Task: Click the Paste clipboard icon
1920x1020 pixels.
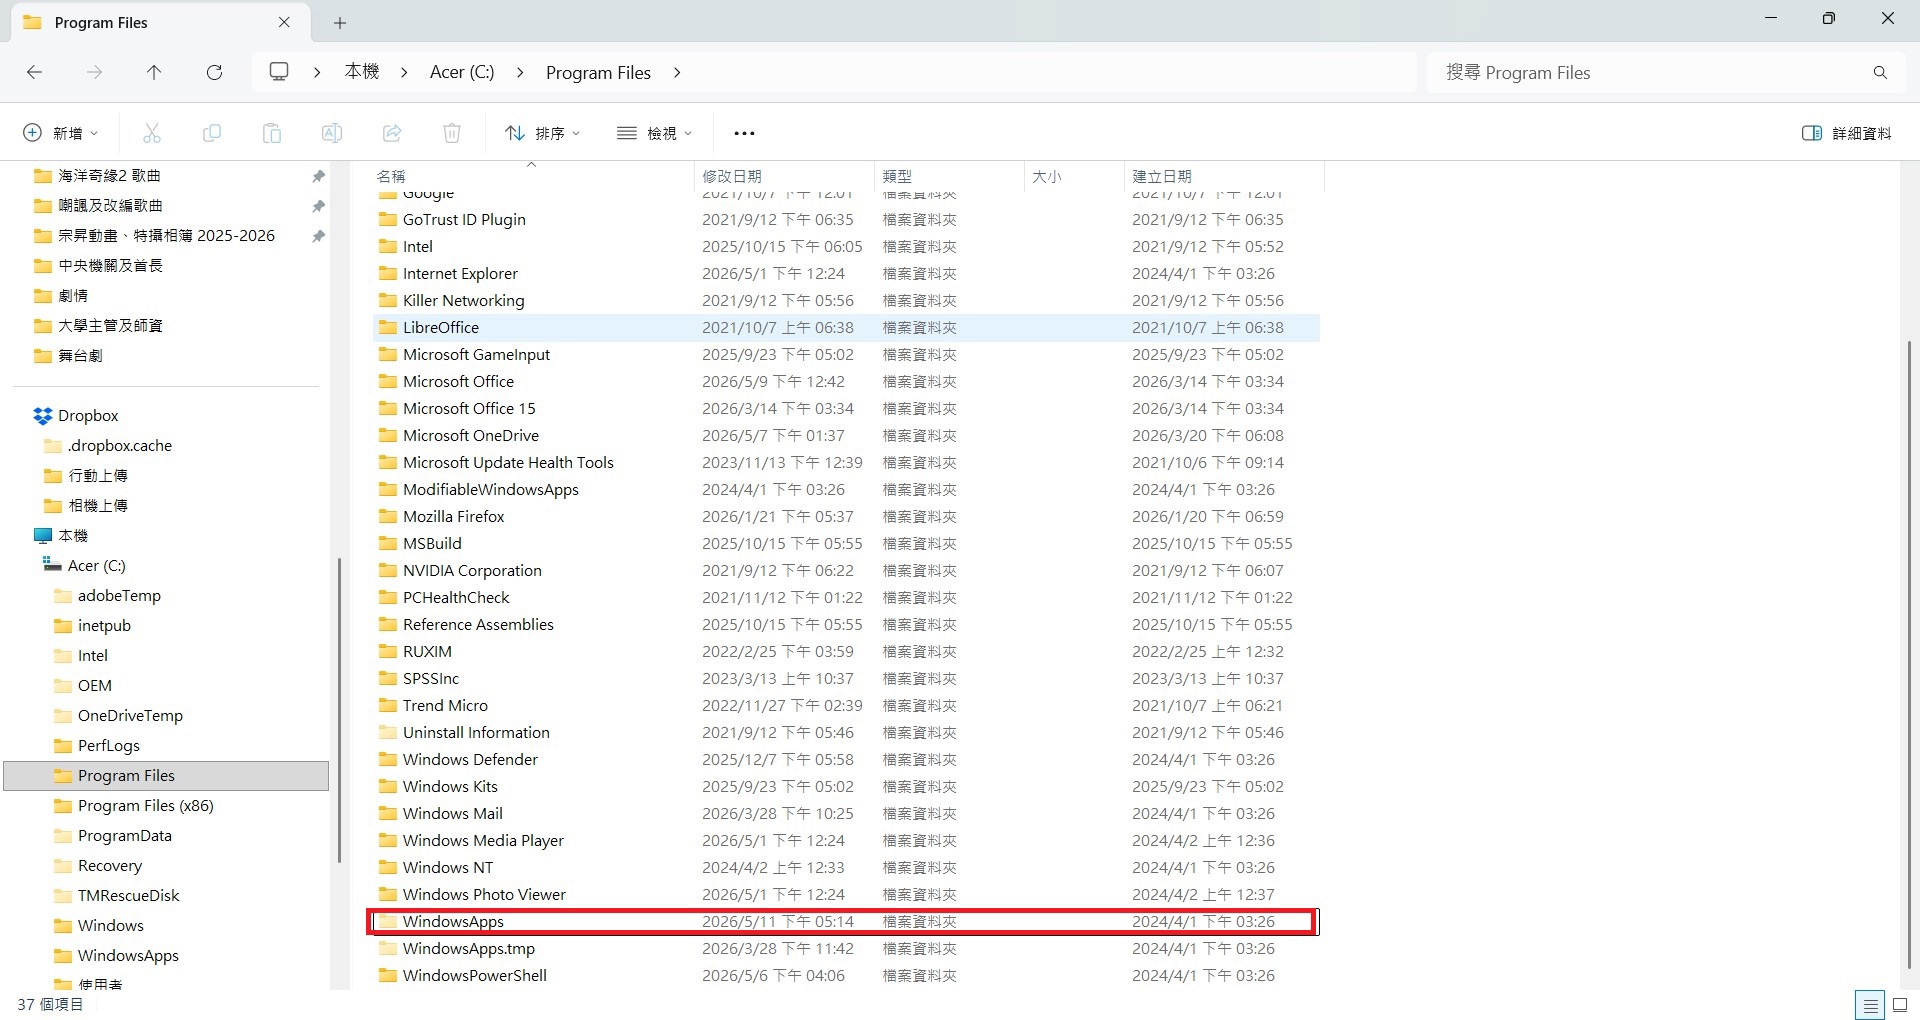Action: click(272, 133)
